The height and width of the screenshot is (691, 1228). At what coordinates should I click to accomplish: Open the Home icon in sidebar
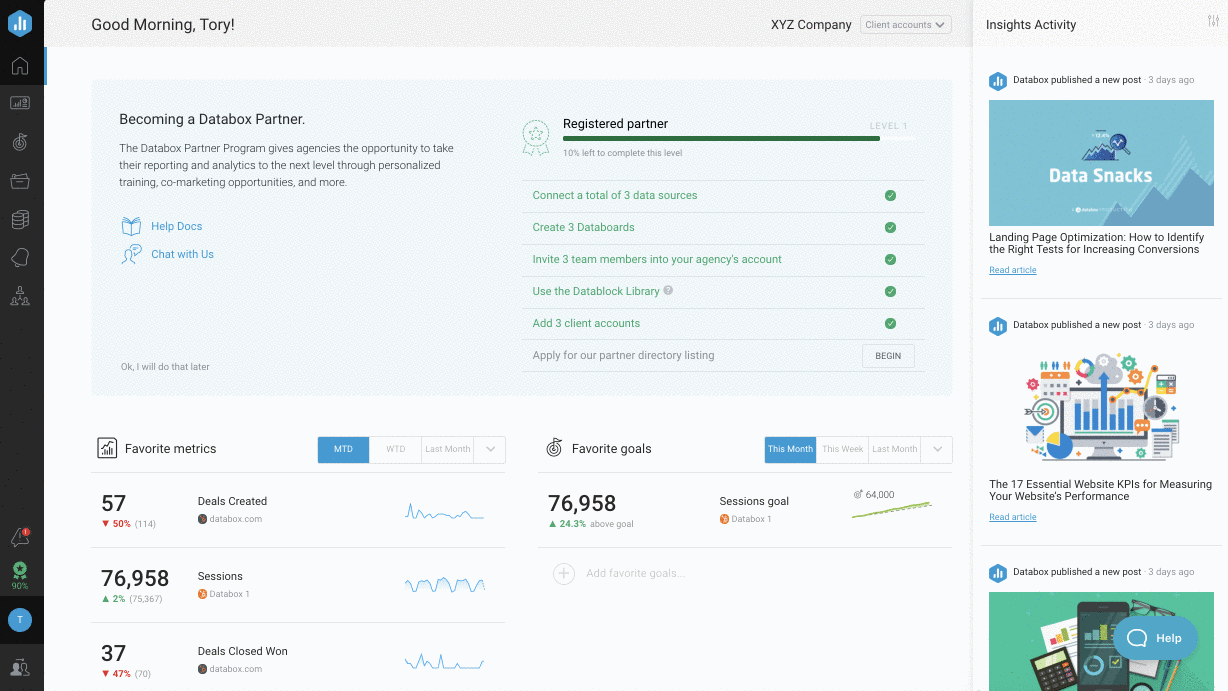[20, 66]
